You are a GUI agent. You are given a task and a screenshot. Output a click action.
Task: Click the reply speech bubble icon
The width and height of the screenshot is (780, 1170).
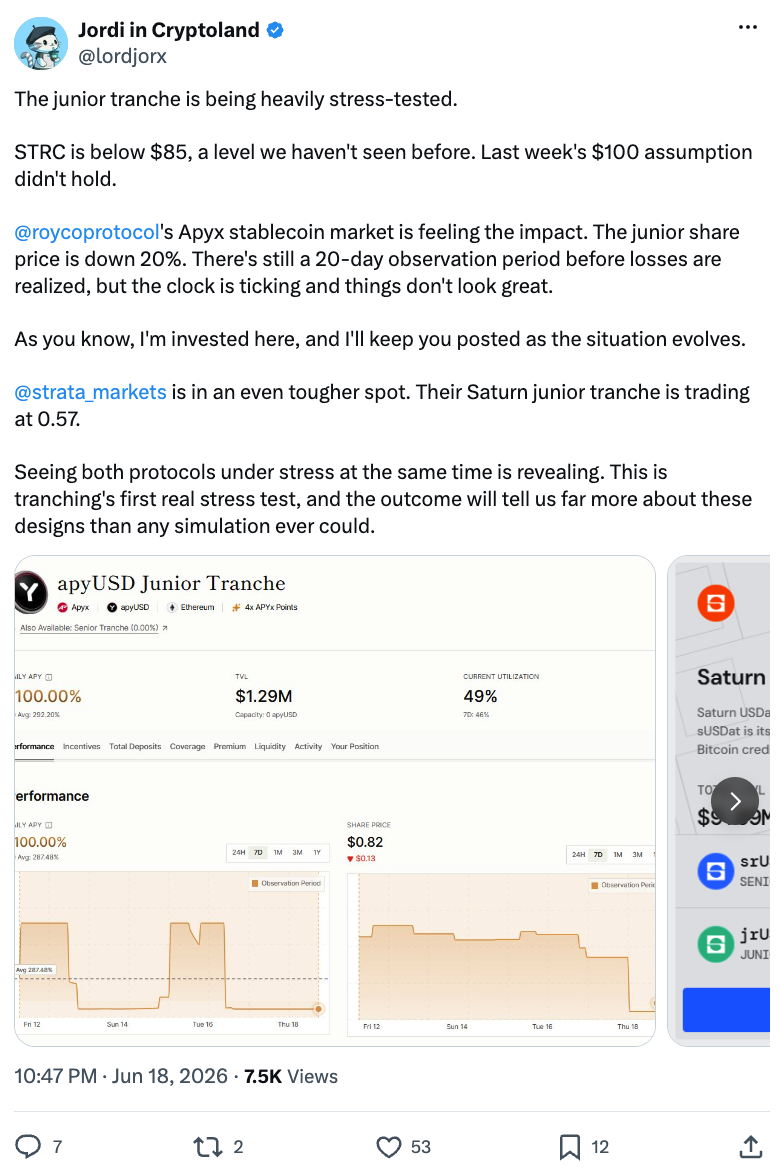pyautogui.click(x=28, y=1146)
